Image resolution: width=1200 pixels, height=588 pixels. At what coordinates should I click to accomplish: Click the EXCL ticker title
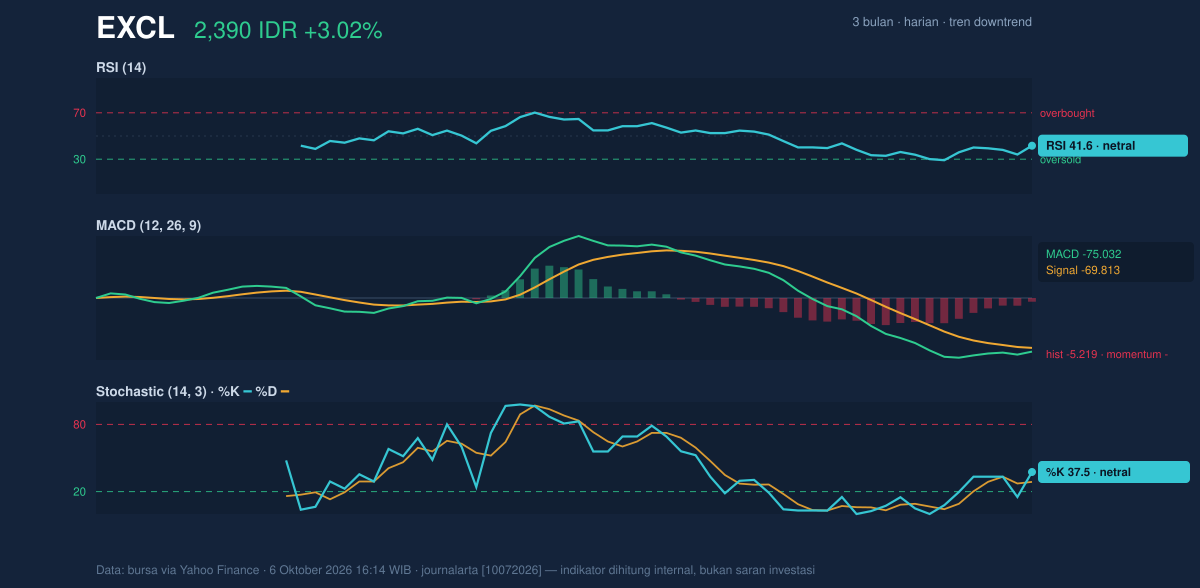(135, 29)
